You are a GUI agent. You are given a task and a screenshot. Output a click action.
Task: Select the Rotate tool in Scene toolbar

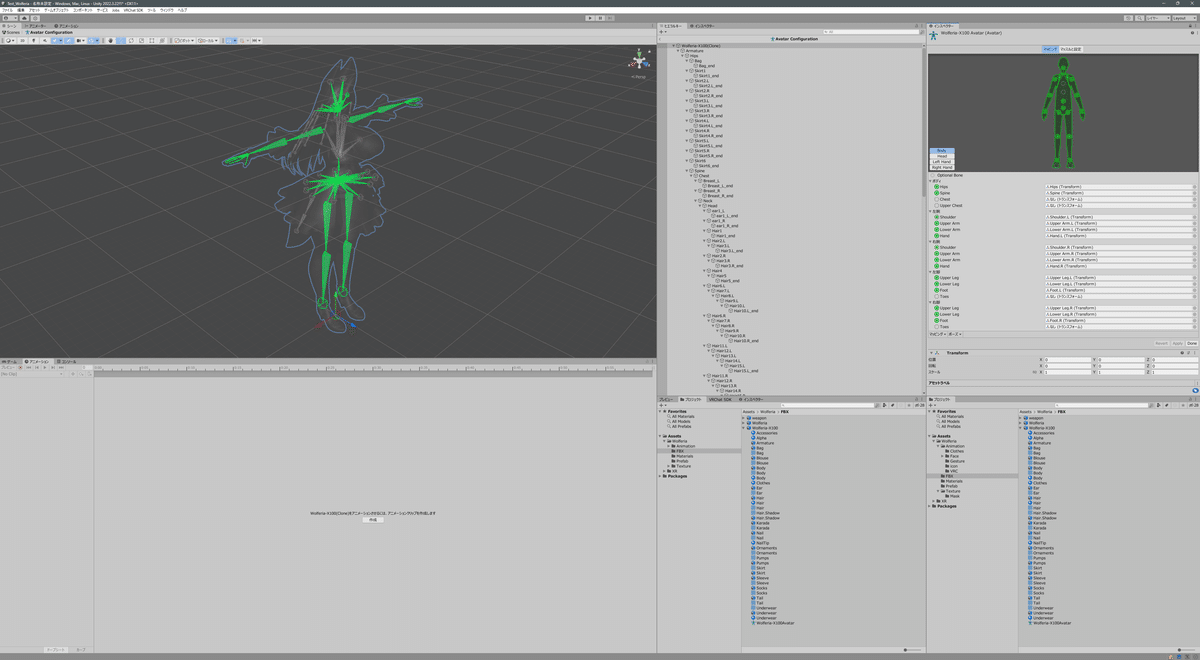[131, 40]
